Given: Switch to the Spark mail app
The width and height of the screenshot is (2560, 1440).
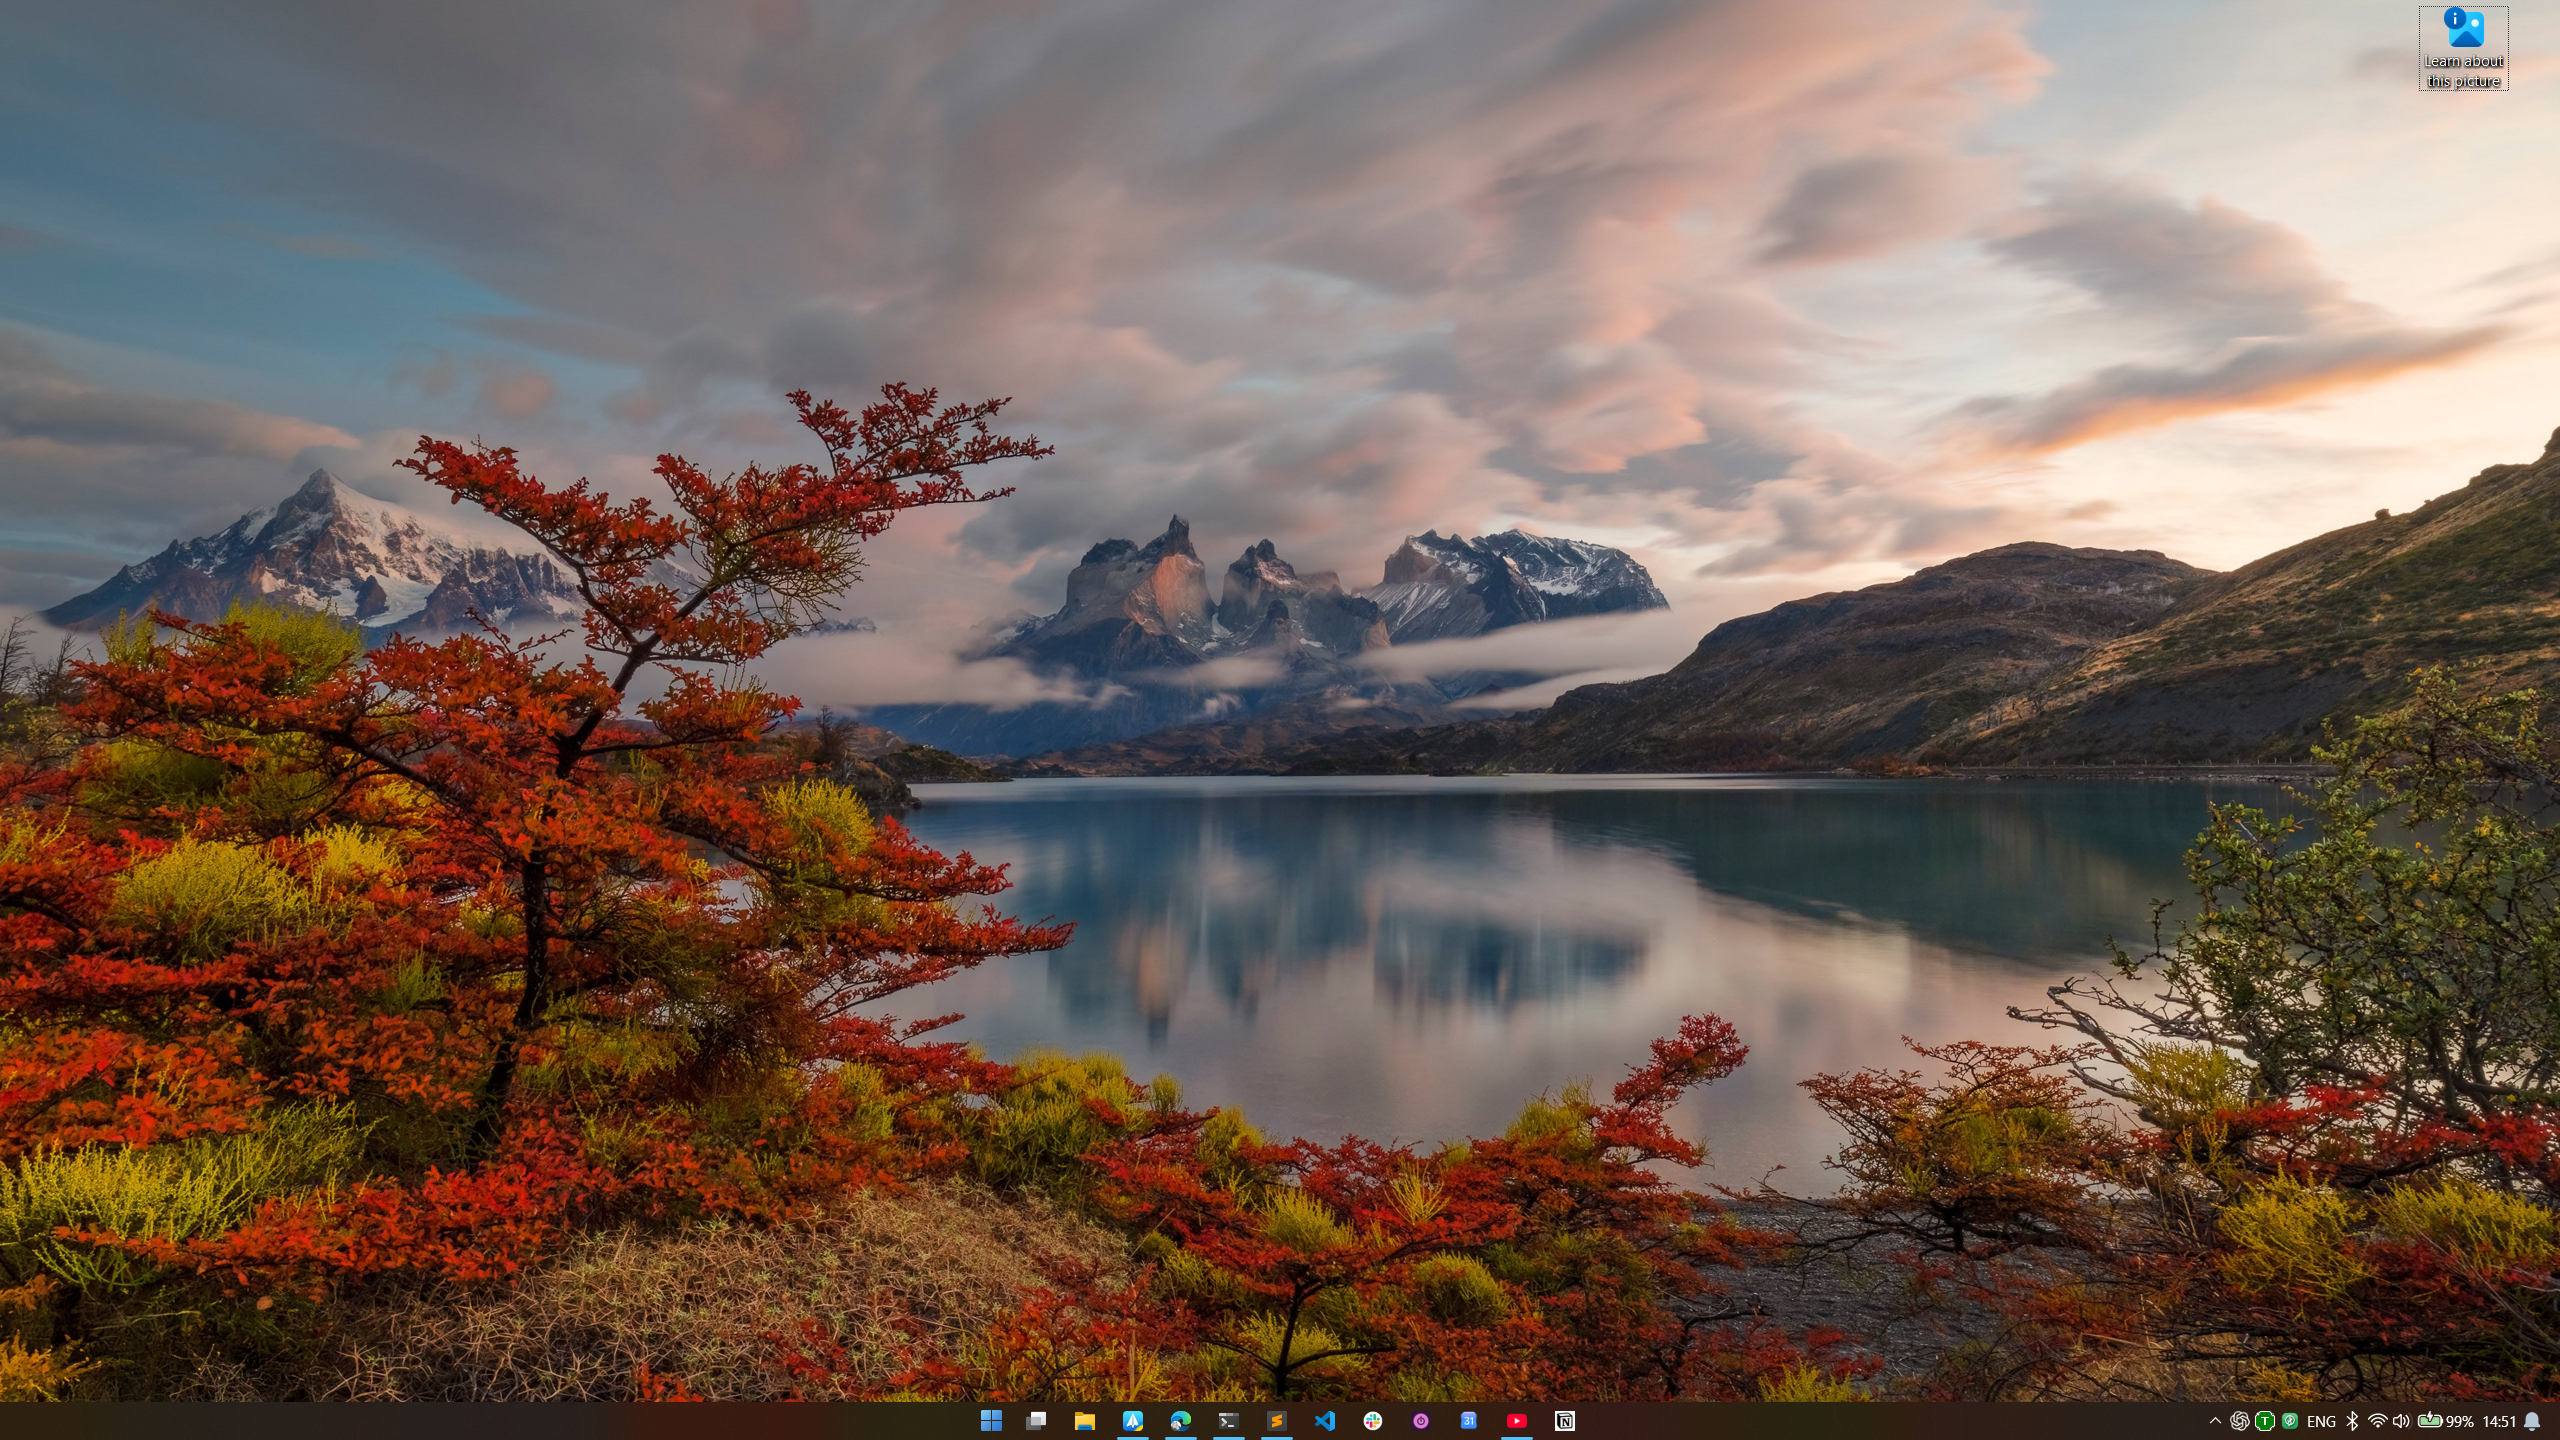Looking at the screenshot, I should point(1132,1421).
